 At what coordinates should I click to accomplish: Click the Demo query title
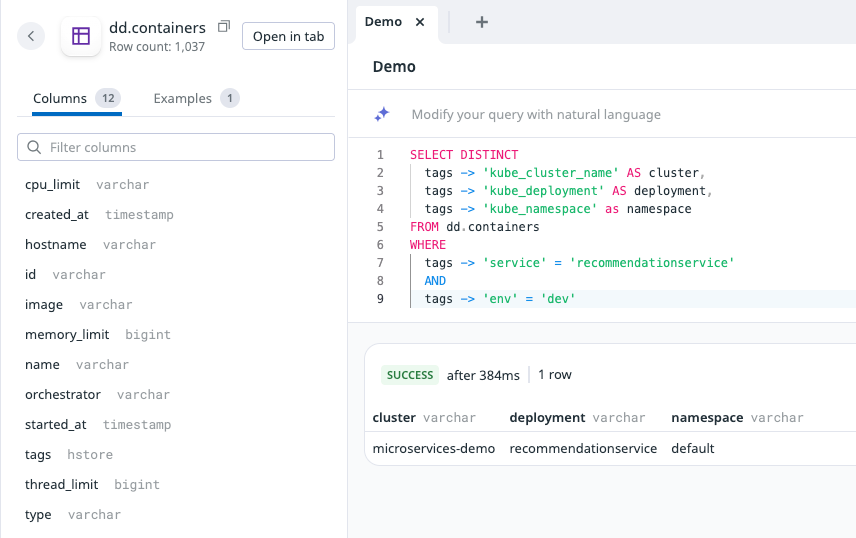[x=394, y=67]
